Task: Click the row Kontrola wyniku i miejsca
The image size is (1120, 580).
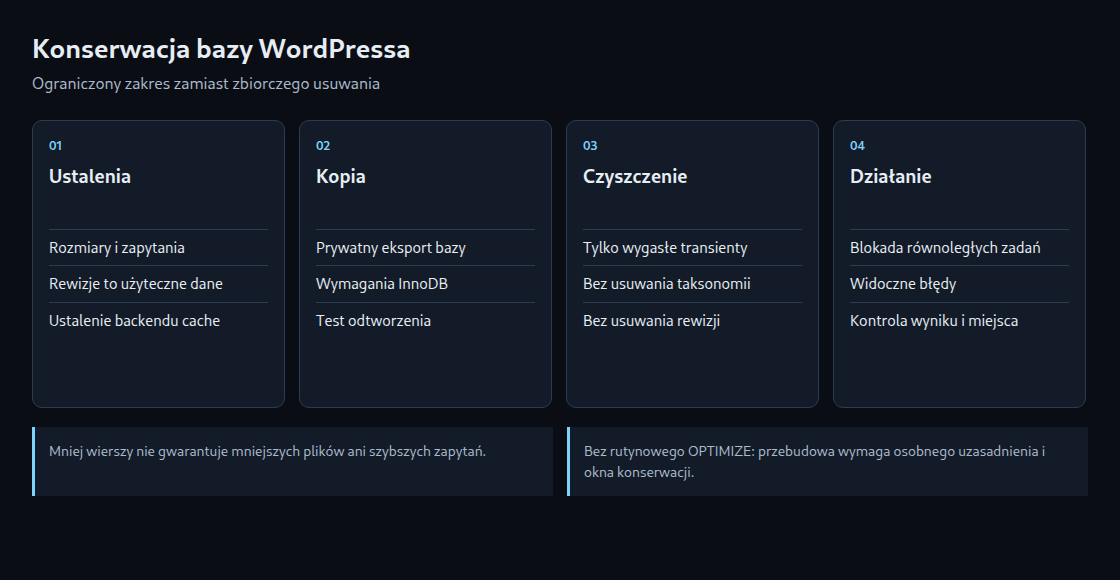Action: (x=959, y=321)
